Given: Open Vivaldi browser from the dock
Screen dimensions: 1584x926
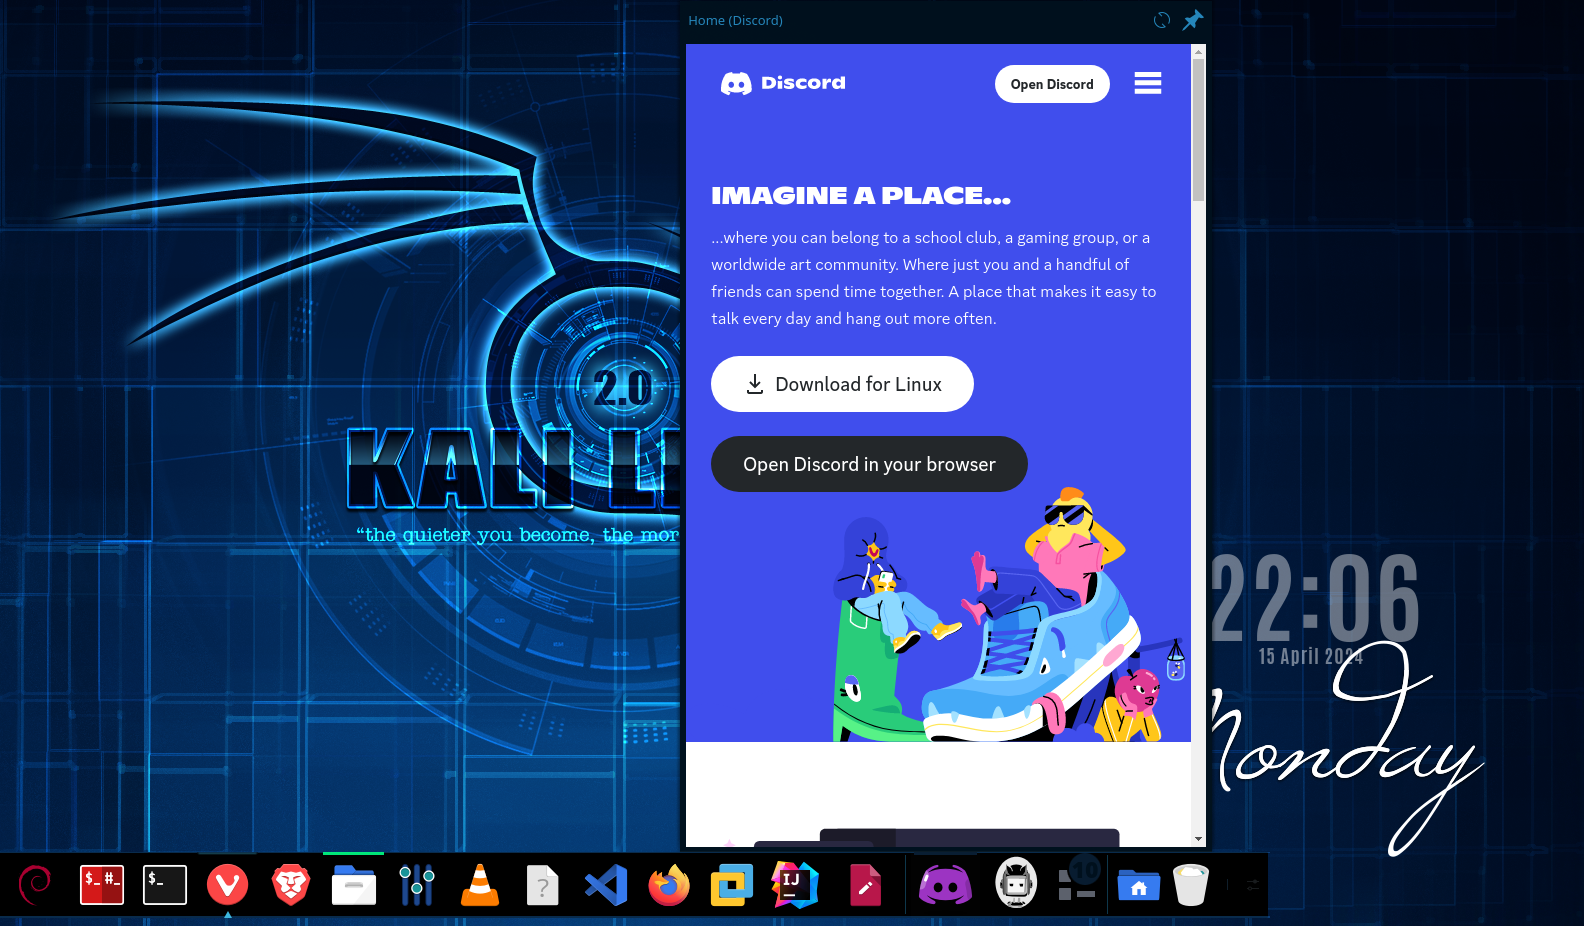Looking at the screenshot, I should click(228, 885).
